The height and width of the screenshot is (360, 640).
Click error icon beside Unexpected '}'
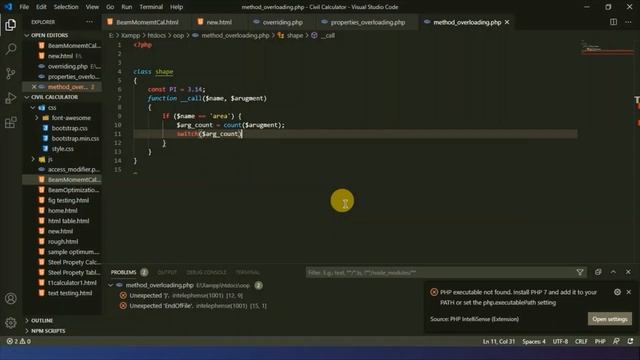[123, 295]
